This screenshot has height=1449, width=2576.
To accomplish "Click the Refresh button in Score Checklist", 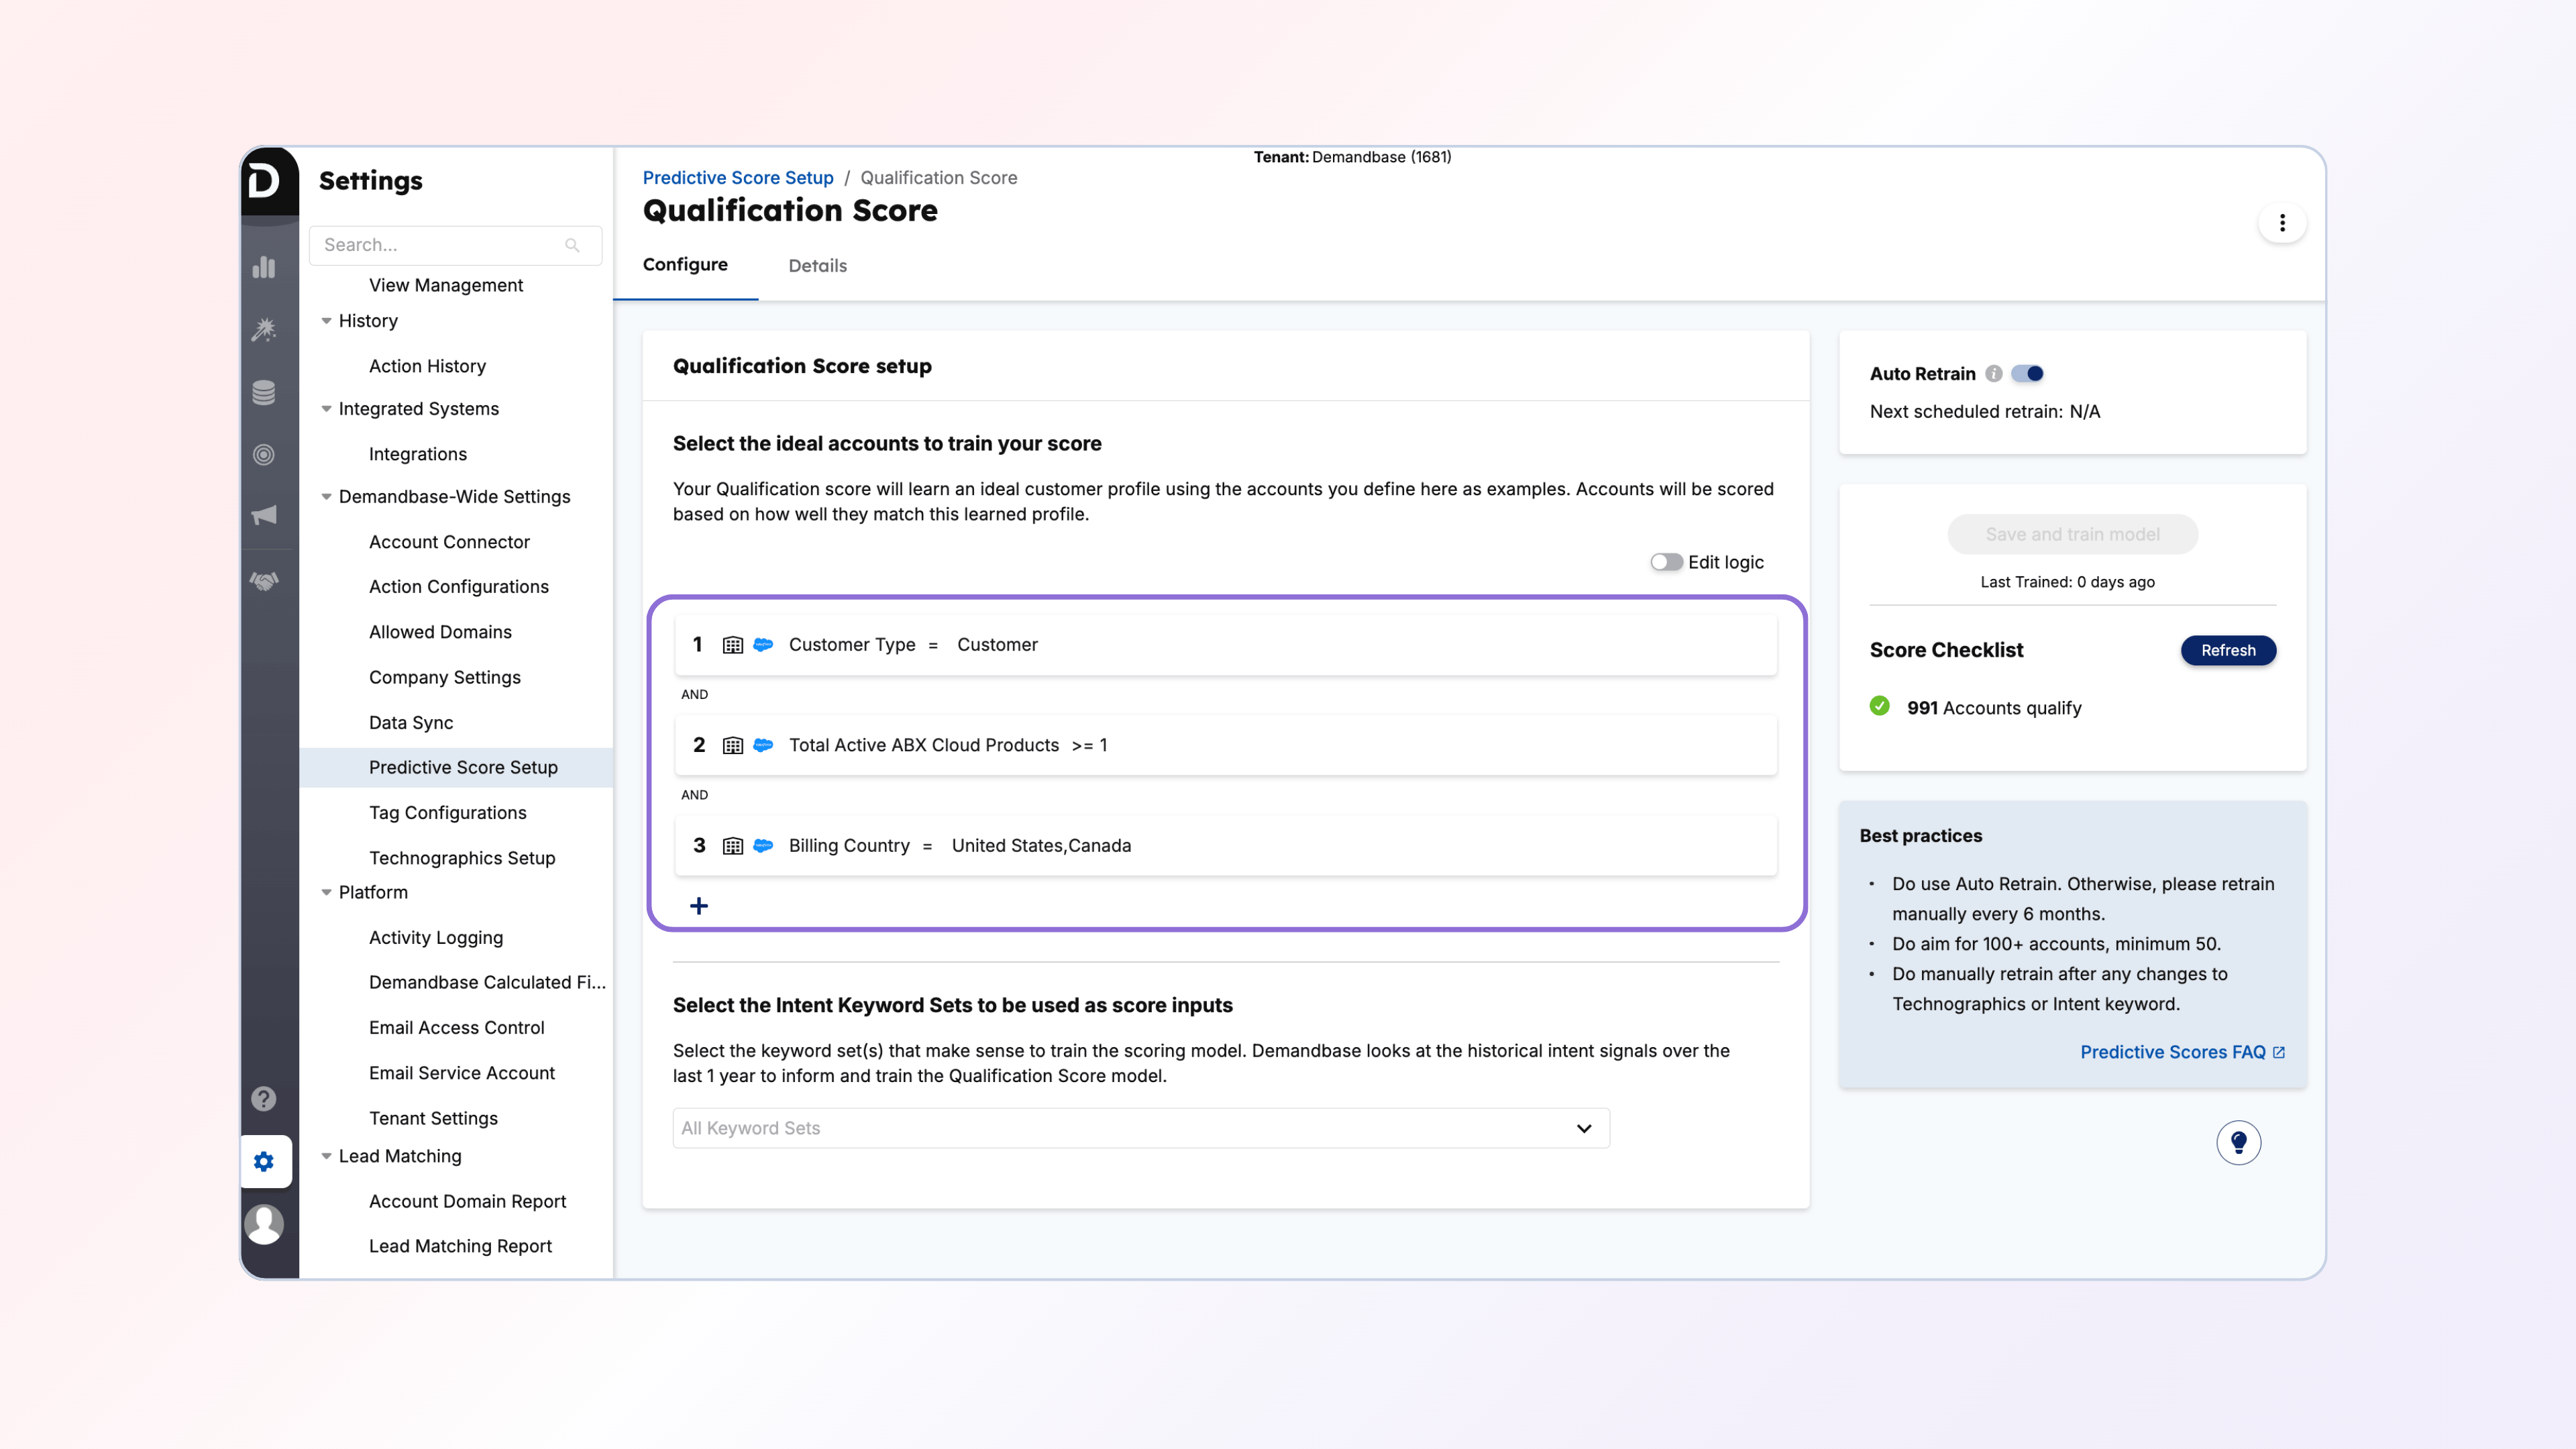I will 2227,650.
